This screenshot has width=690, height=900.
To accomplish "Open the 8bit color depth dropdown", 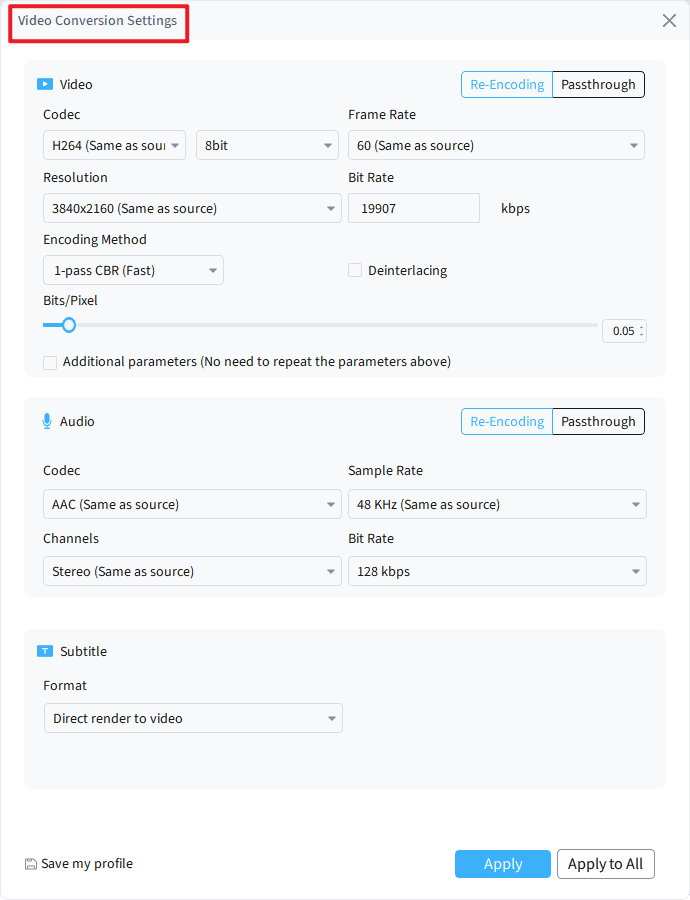I will click(267, 144).
